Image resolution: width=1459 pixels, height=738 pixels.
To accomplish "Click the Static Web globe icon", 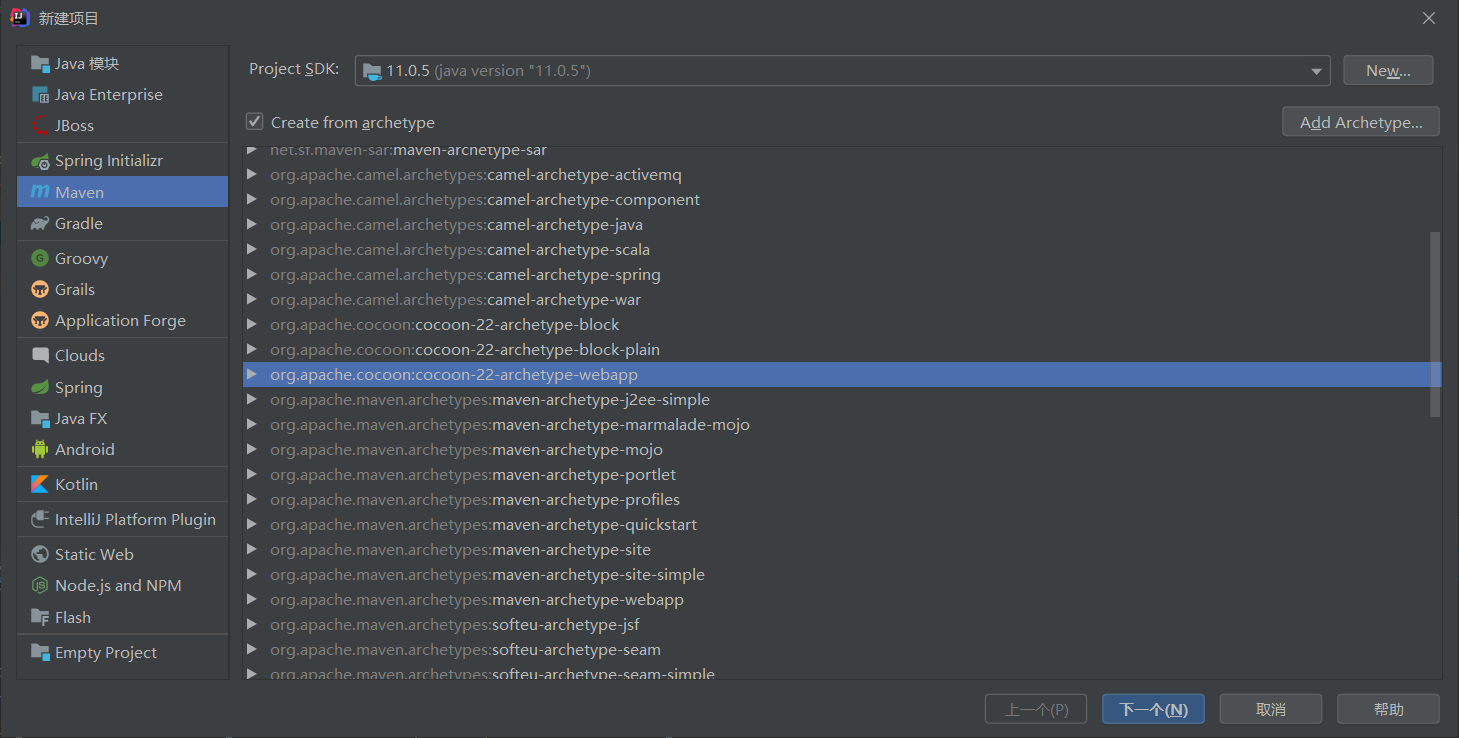I will [x=40, y=554].
